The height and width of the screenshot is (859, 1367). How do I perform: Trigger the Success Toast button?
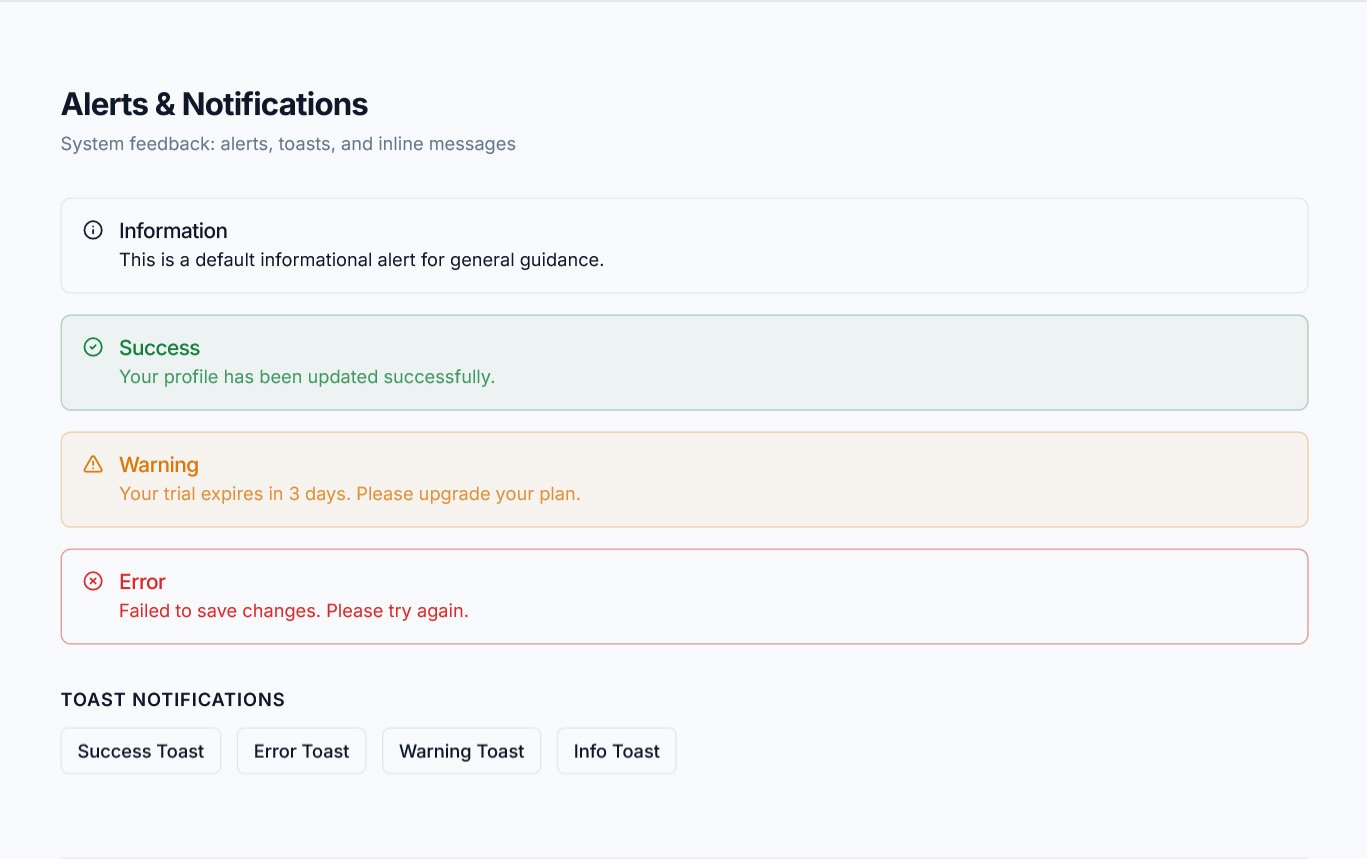click(141, 751)
